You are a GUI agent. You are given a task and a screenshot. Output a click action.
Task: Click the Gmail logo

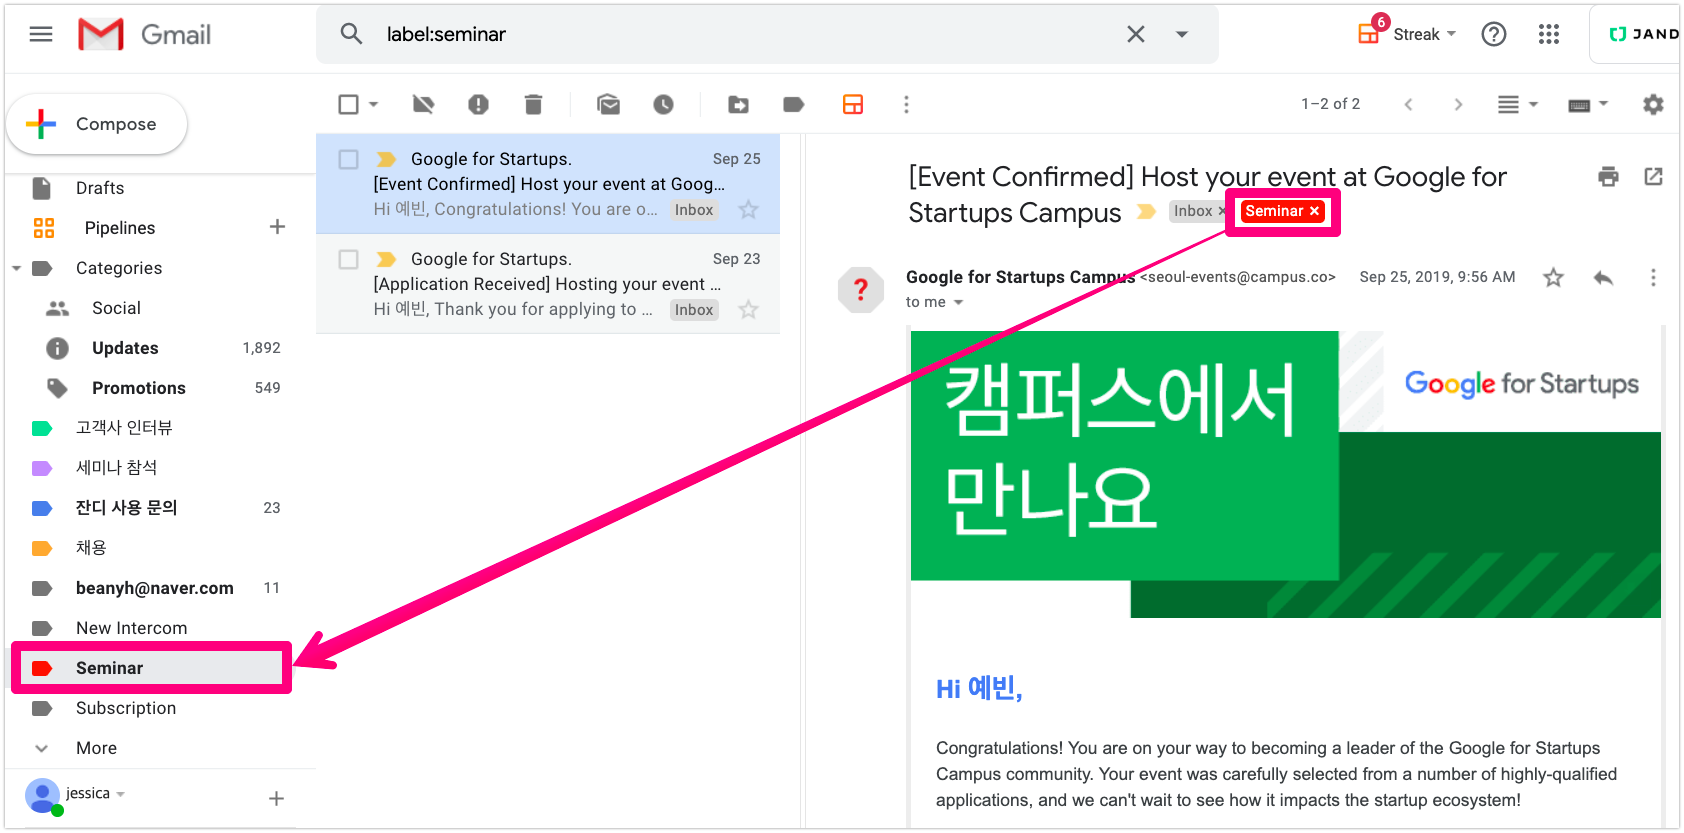(145, 34)
